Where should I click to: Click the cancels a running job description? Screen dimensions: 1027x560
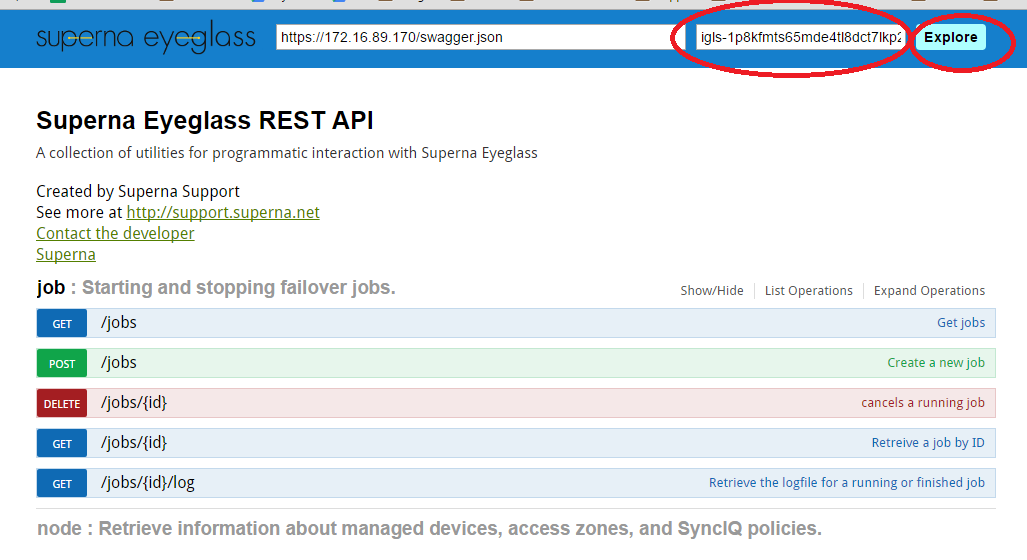point(923,403)
